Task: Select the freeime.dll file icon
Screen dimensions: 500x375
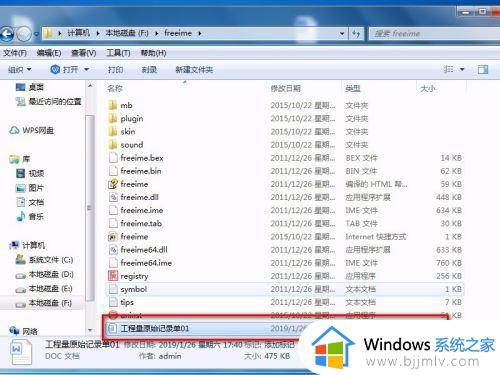Action: (x=113, y=197)
